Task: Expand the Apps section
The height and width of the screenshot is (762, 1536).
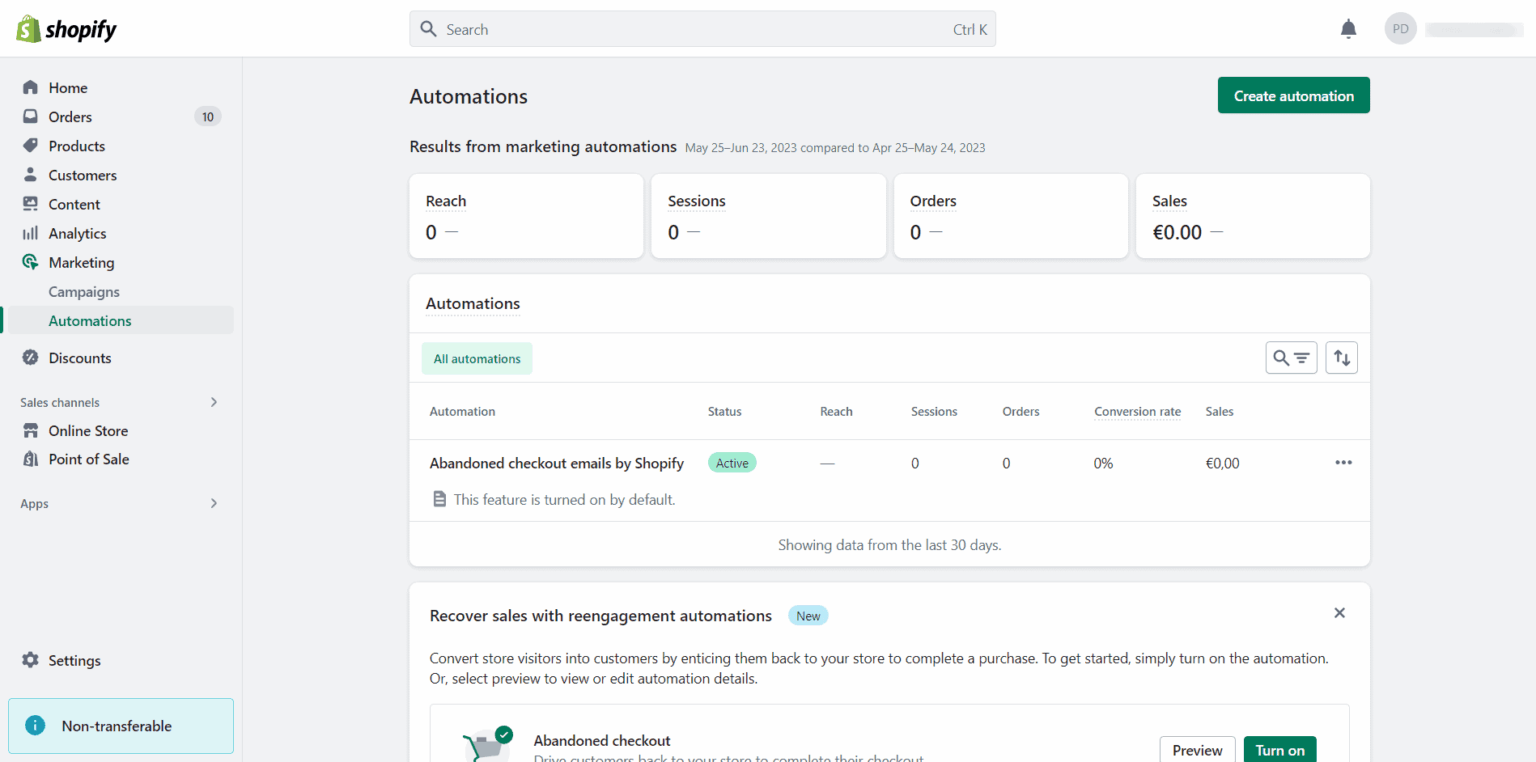Action: point(213,503)
